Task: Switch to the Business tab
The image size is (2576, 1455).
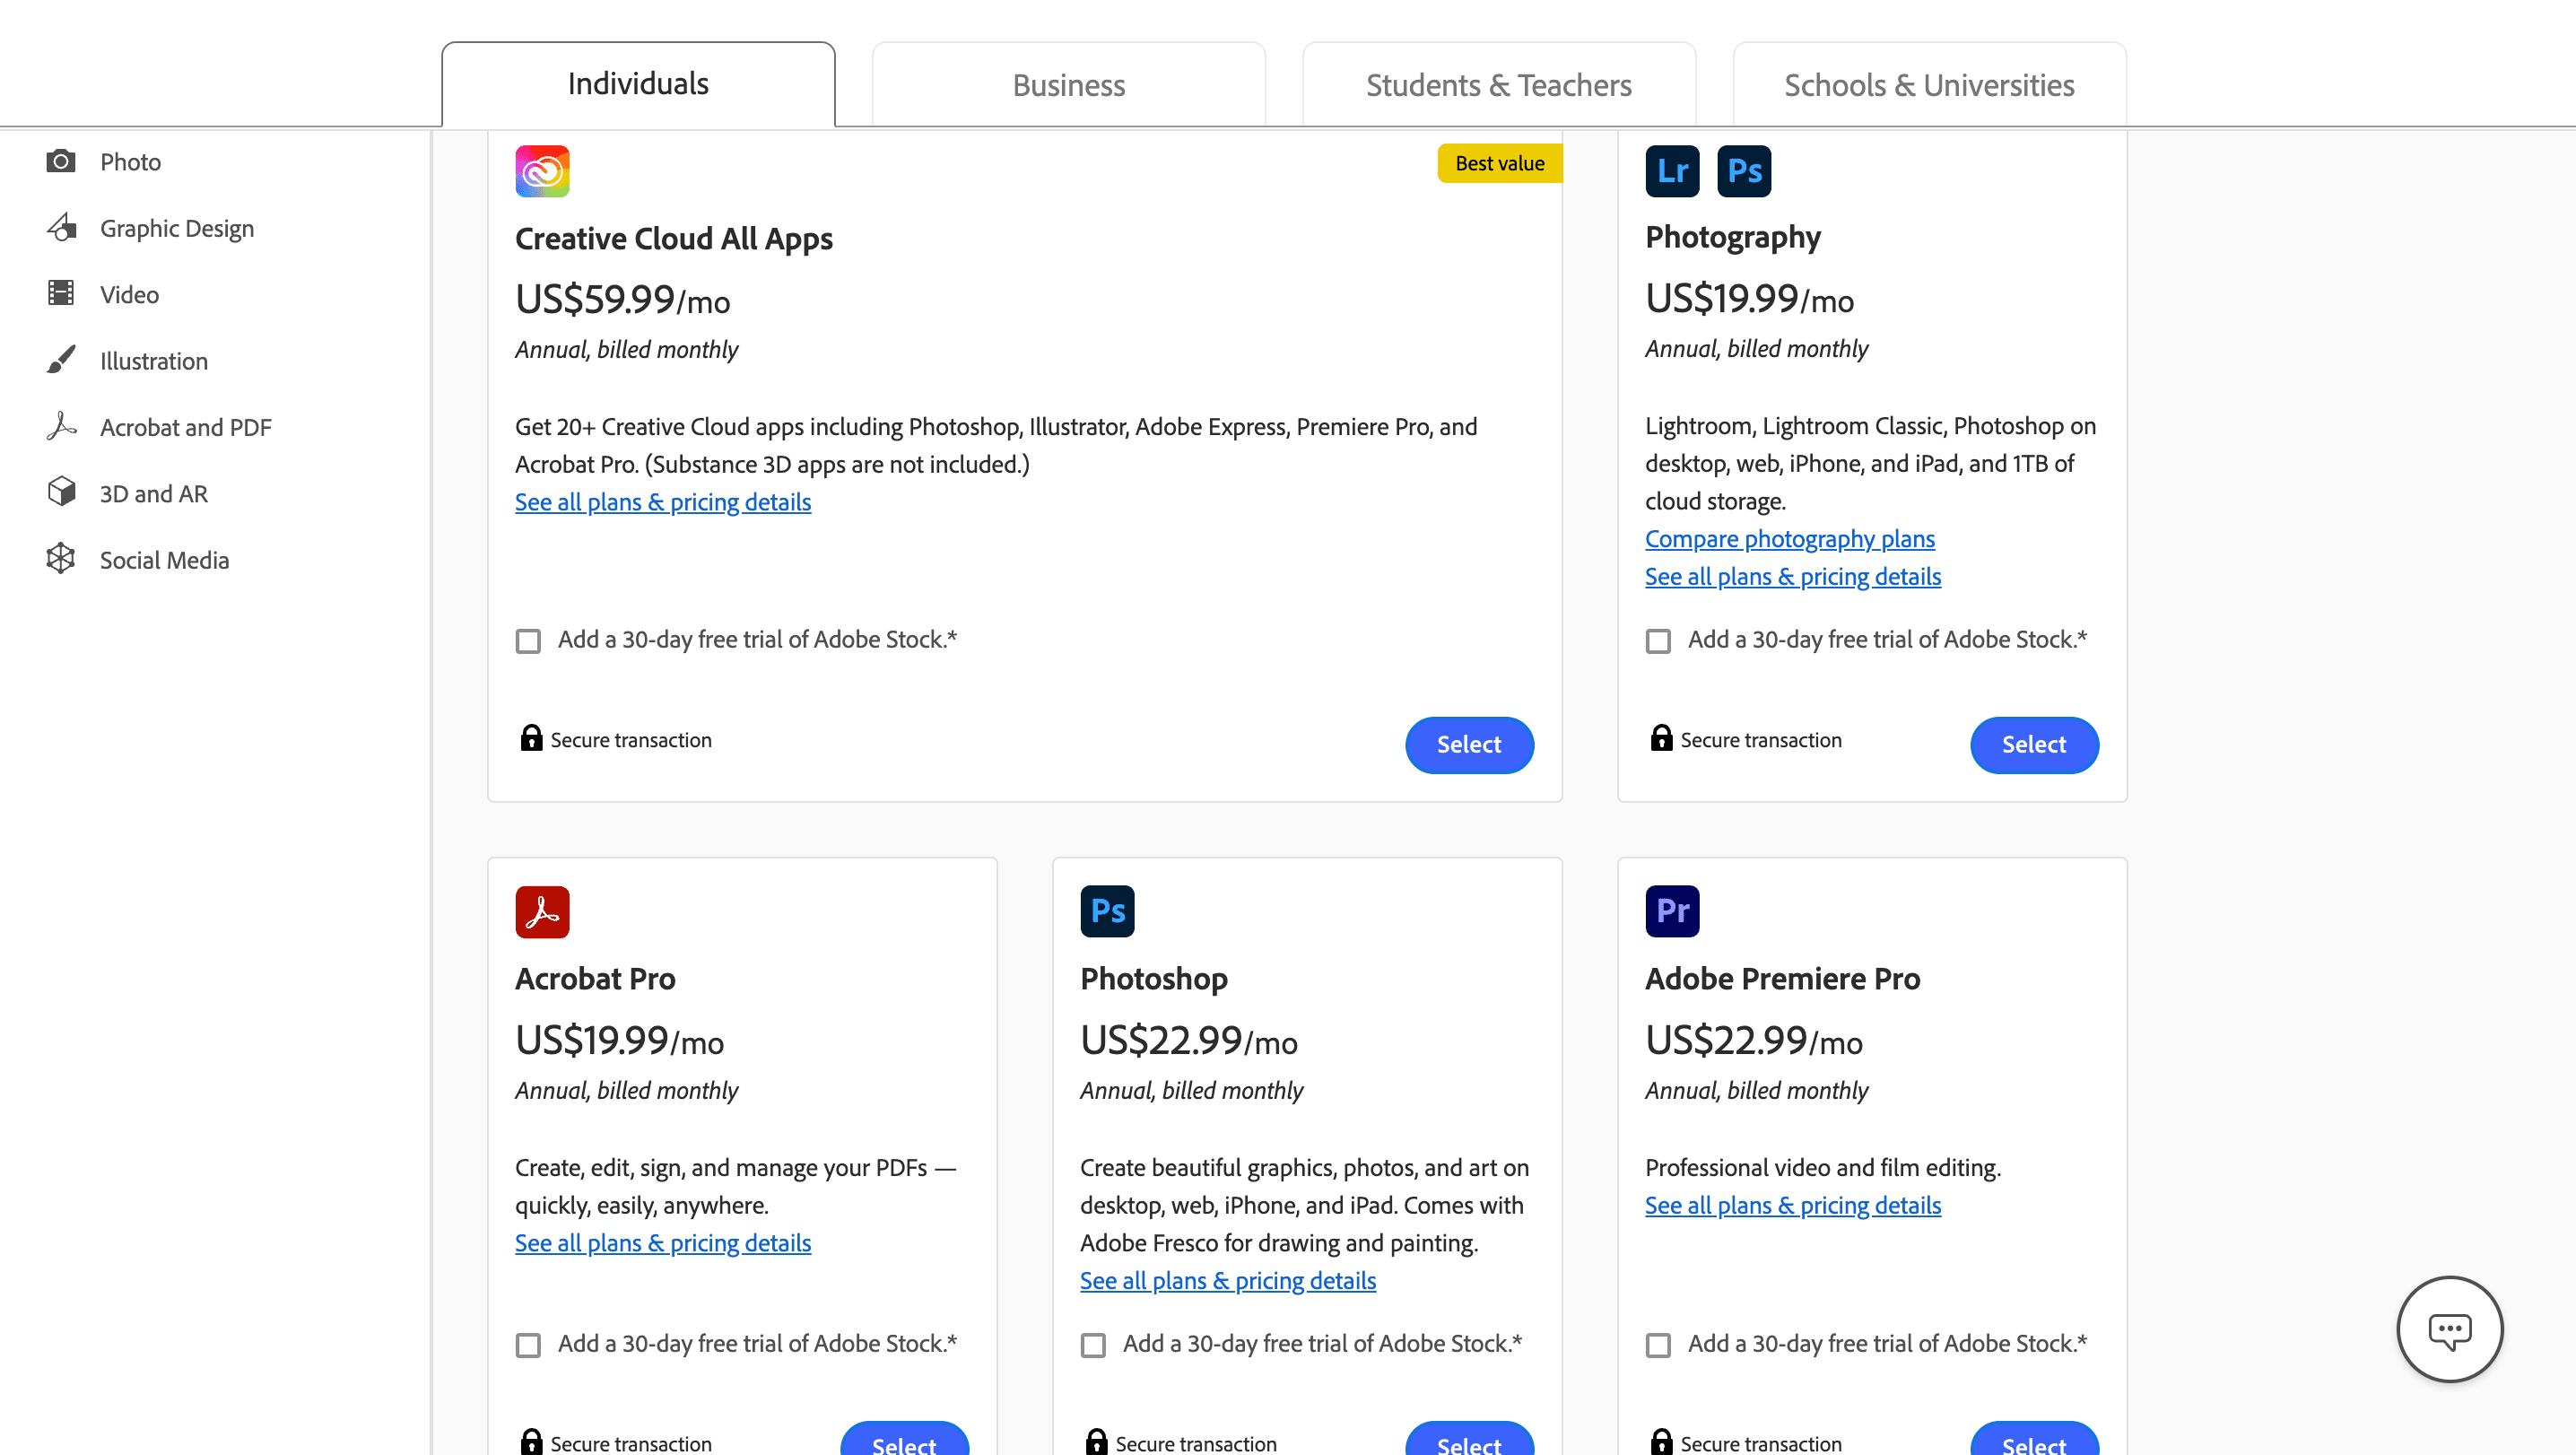Action: [x=1068, y=84]
